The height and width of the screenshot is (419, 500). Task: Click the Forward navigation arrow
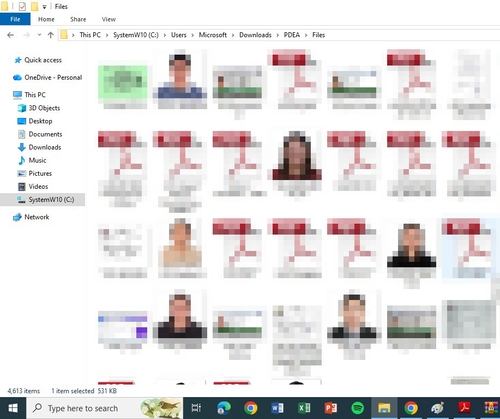tap(26, 35)
